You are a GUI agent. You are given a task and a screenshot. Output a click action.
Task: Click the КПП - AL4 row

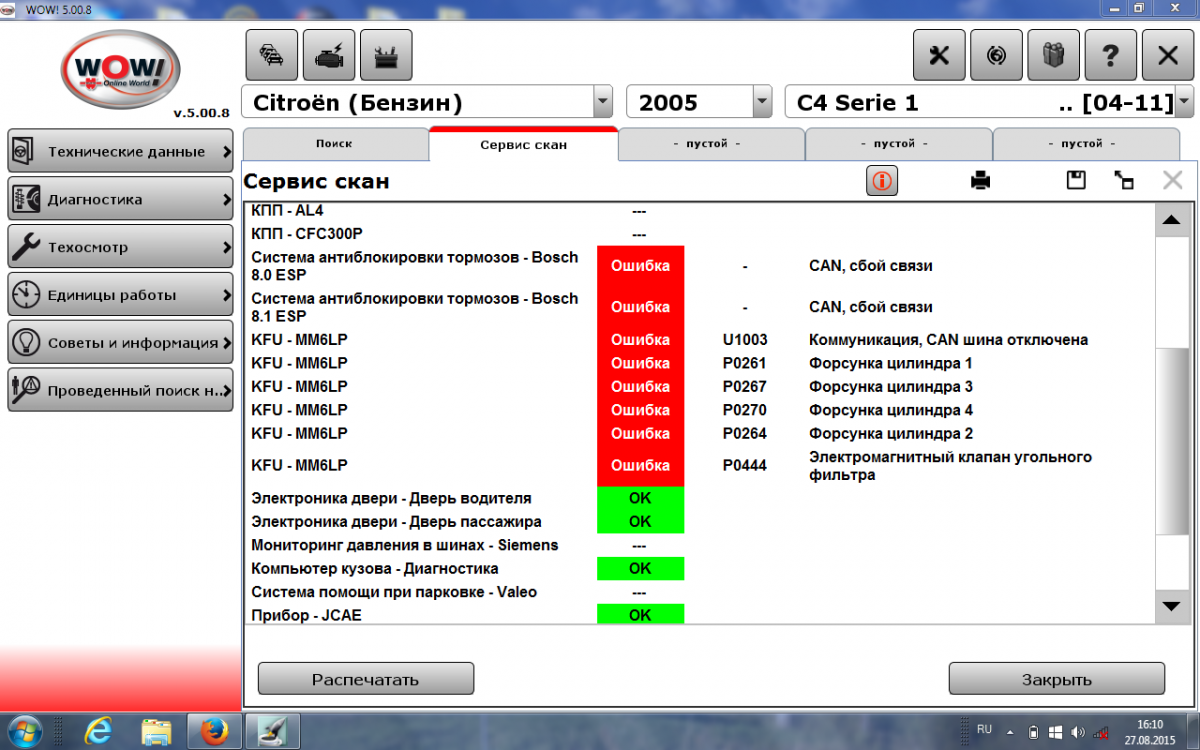700,211
